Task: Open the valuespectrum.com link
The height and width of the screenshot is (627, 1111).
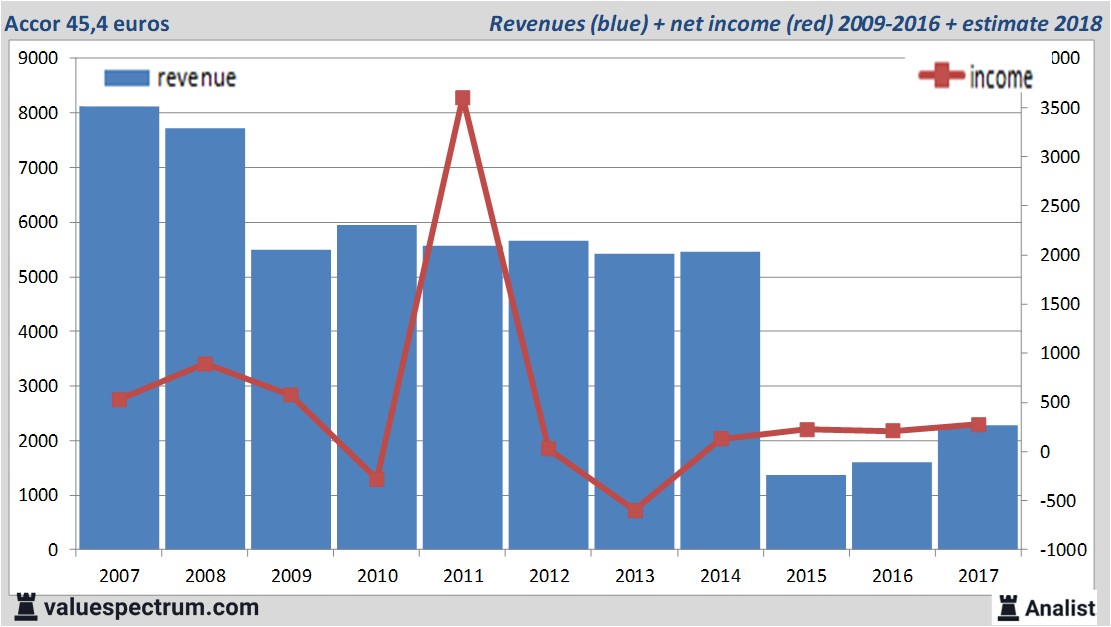Action: pyautogui.click(x=151, y=607)
